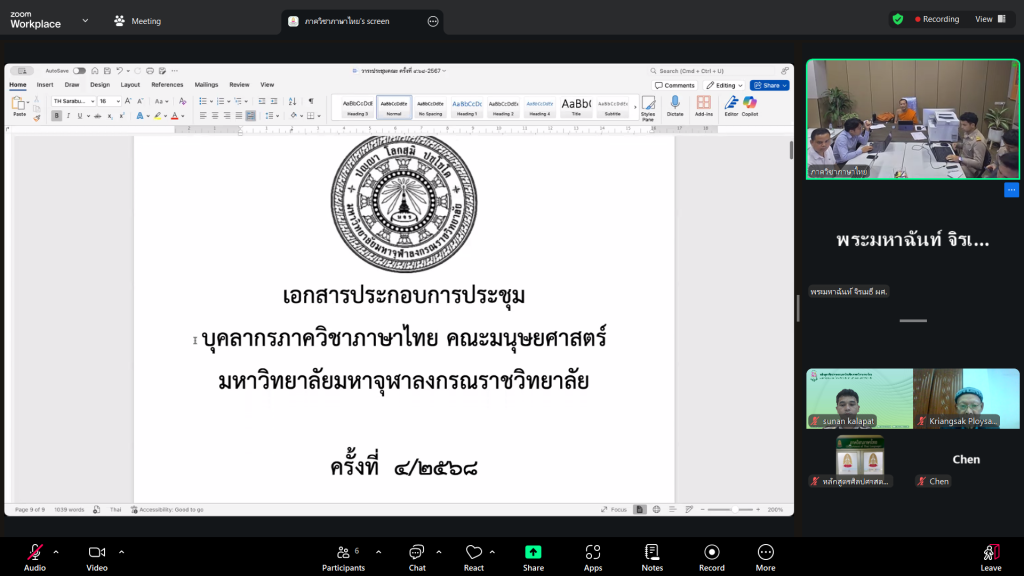Switch to the Design ribbon tab

coord(100,85)
